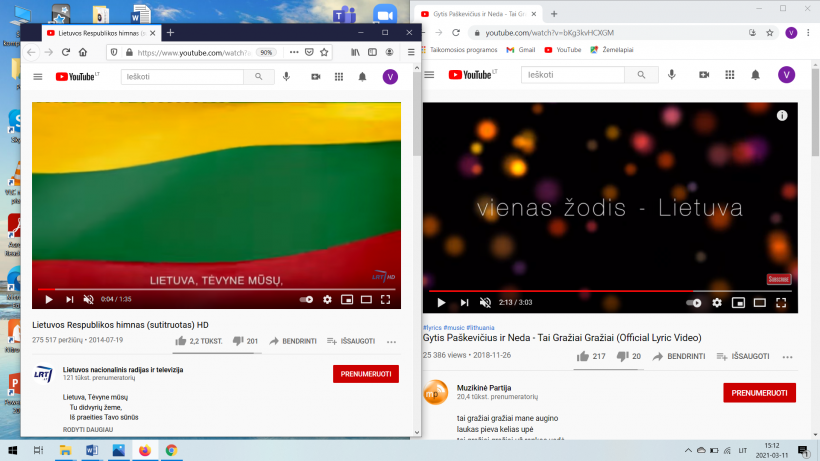Open more actions menu under Chrome video
The image size is (820, 461).
tap(788, 357)
